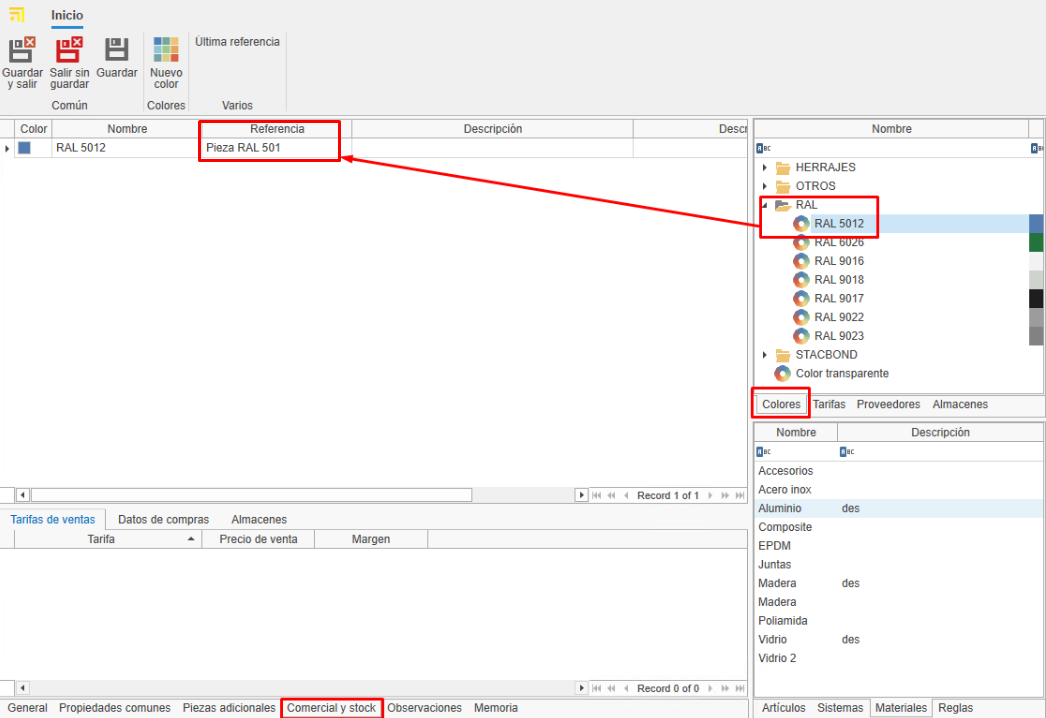Select the Proveedores panel tab

[x=889, y=404]
